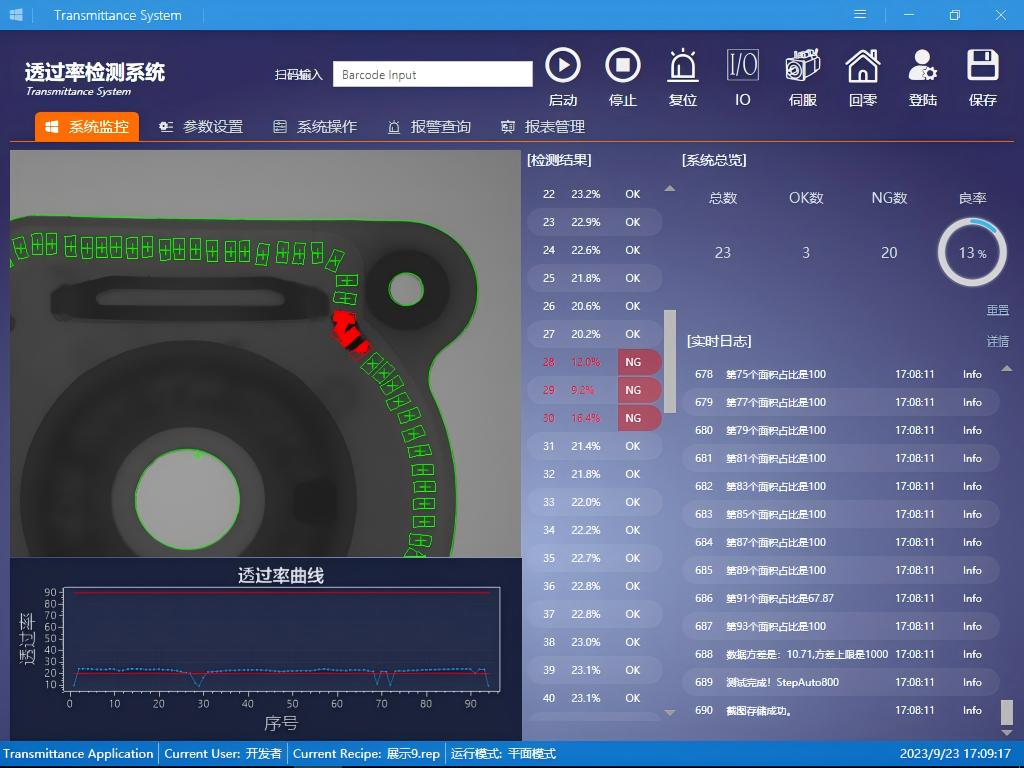Click the Reset (复位) alarm icon
1024x768 pixels.
click(x=683, y=66)
